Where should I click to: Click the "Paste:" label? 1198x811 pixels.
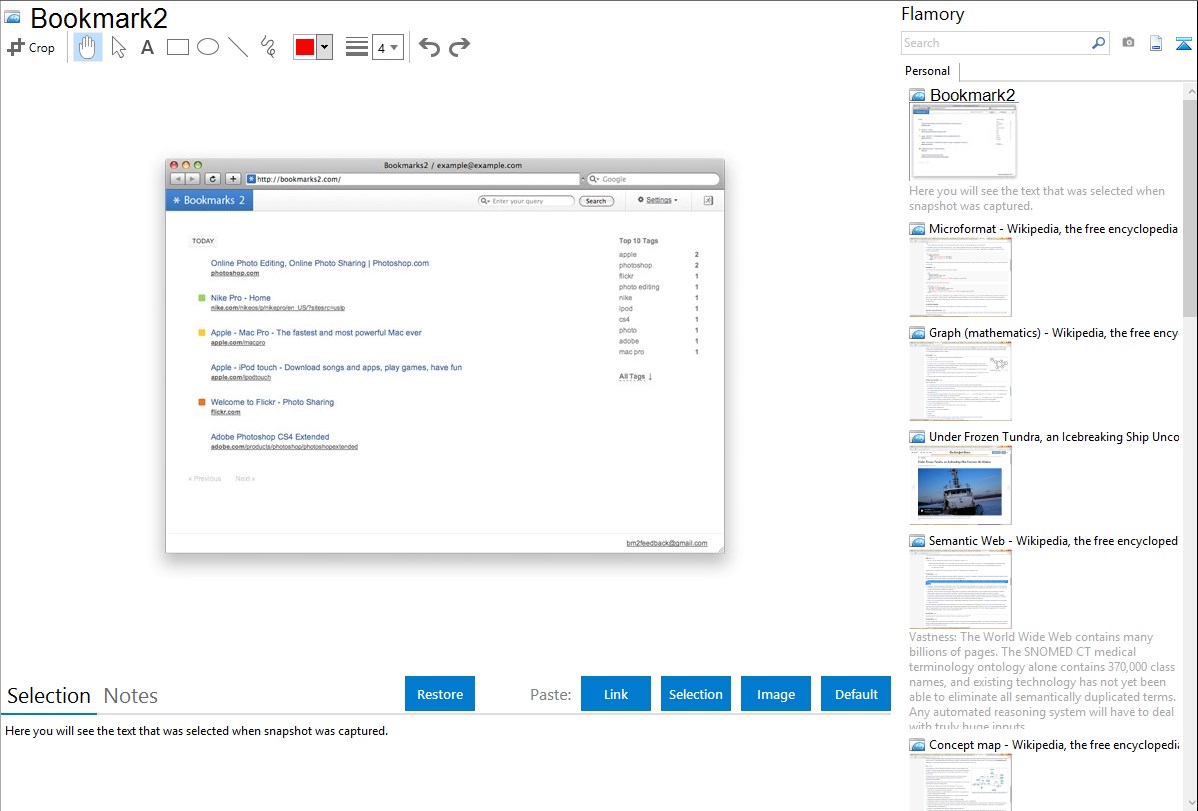coord(551,694)
